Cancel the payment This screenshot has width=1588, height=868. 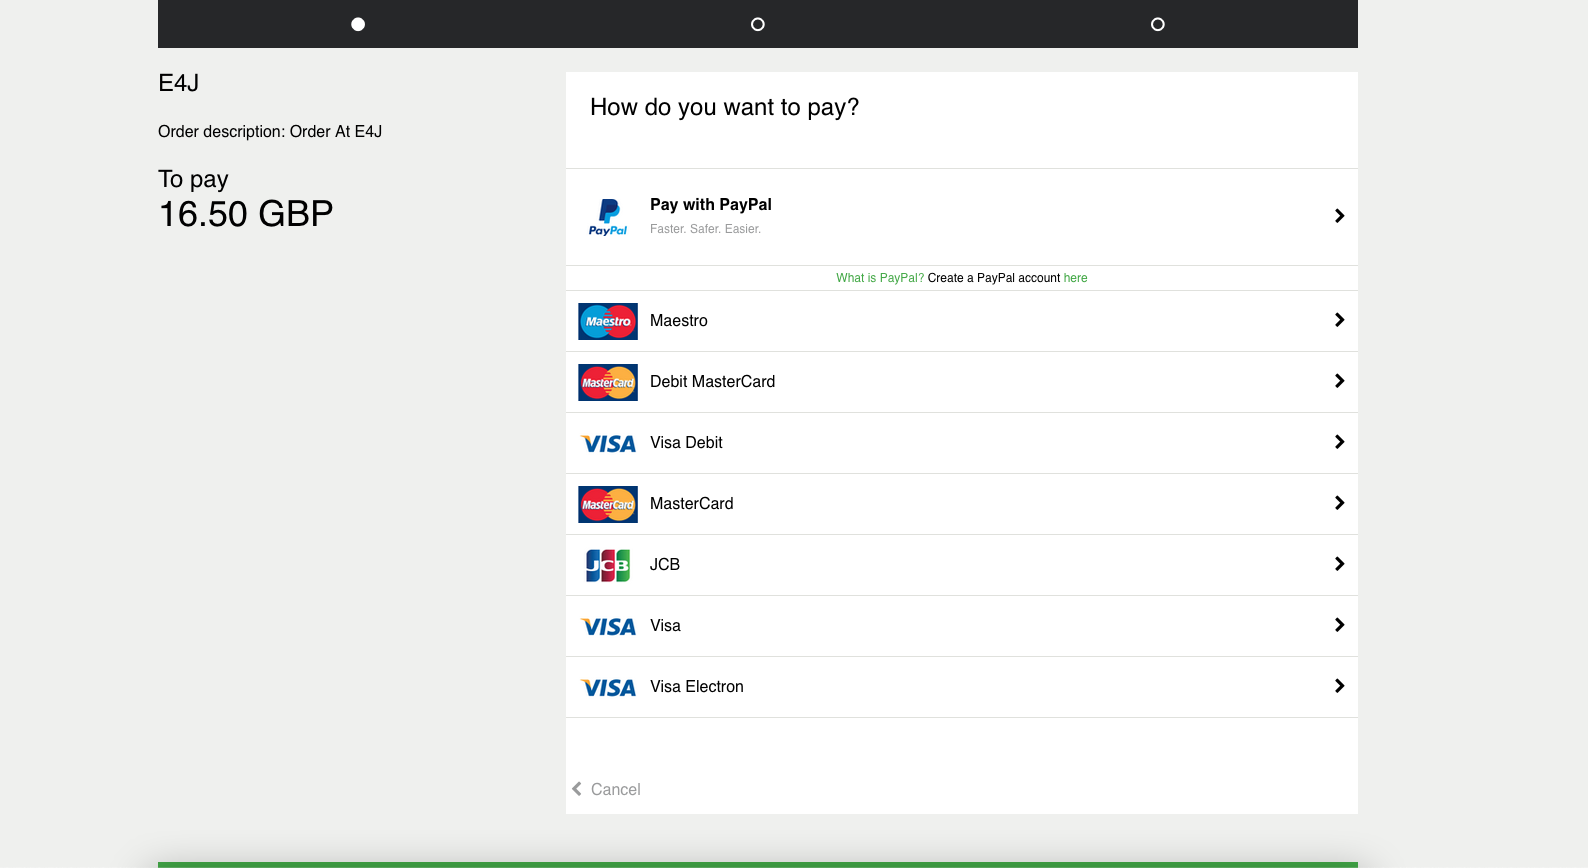tap(607, 789)
